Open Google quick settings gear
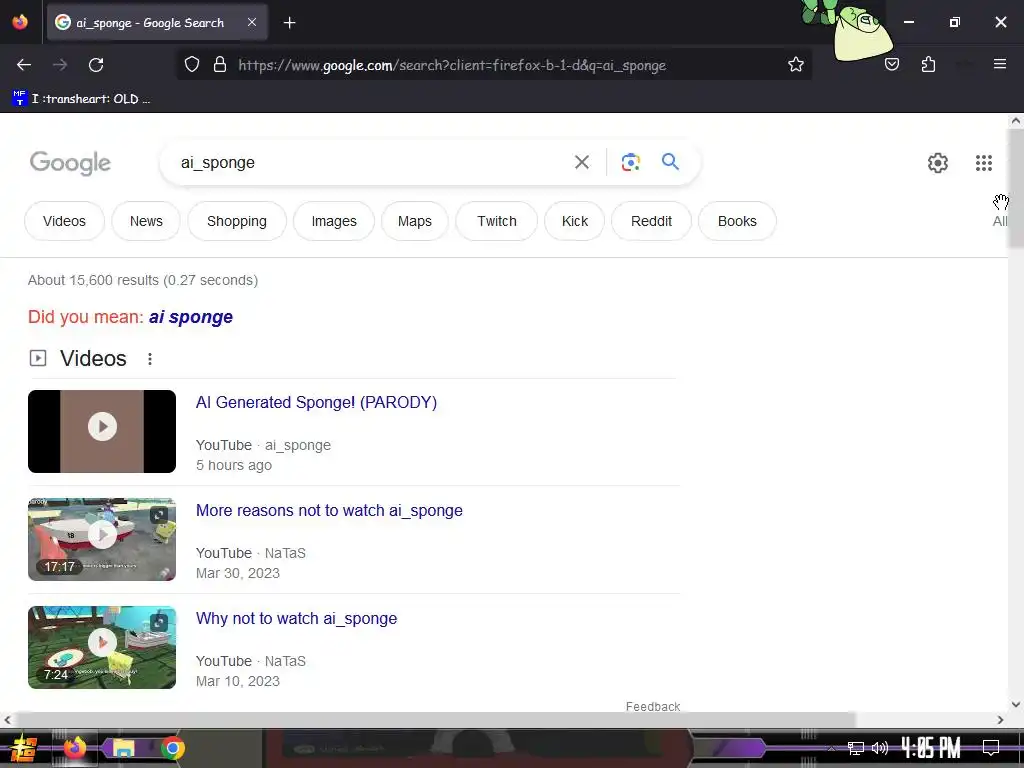Screen dimensions: 1024x768 937,163
